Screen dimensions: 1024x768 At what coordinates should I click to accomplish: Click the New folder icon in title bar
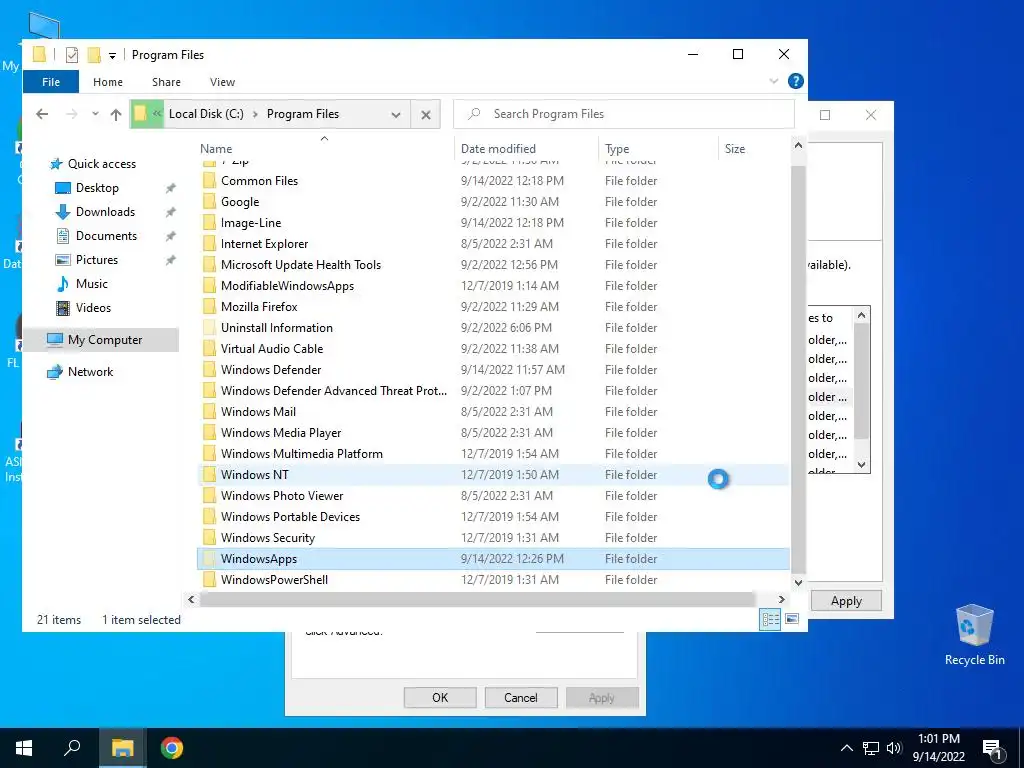[94, 55]
